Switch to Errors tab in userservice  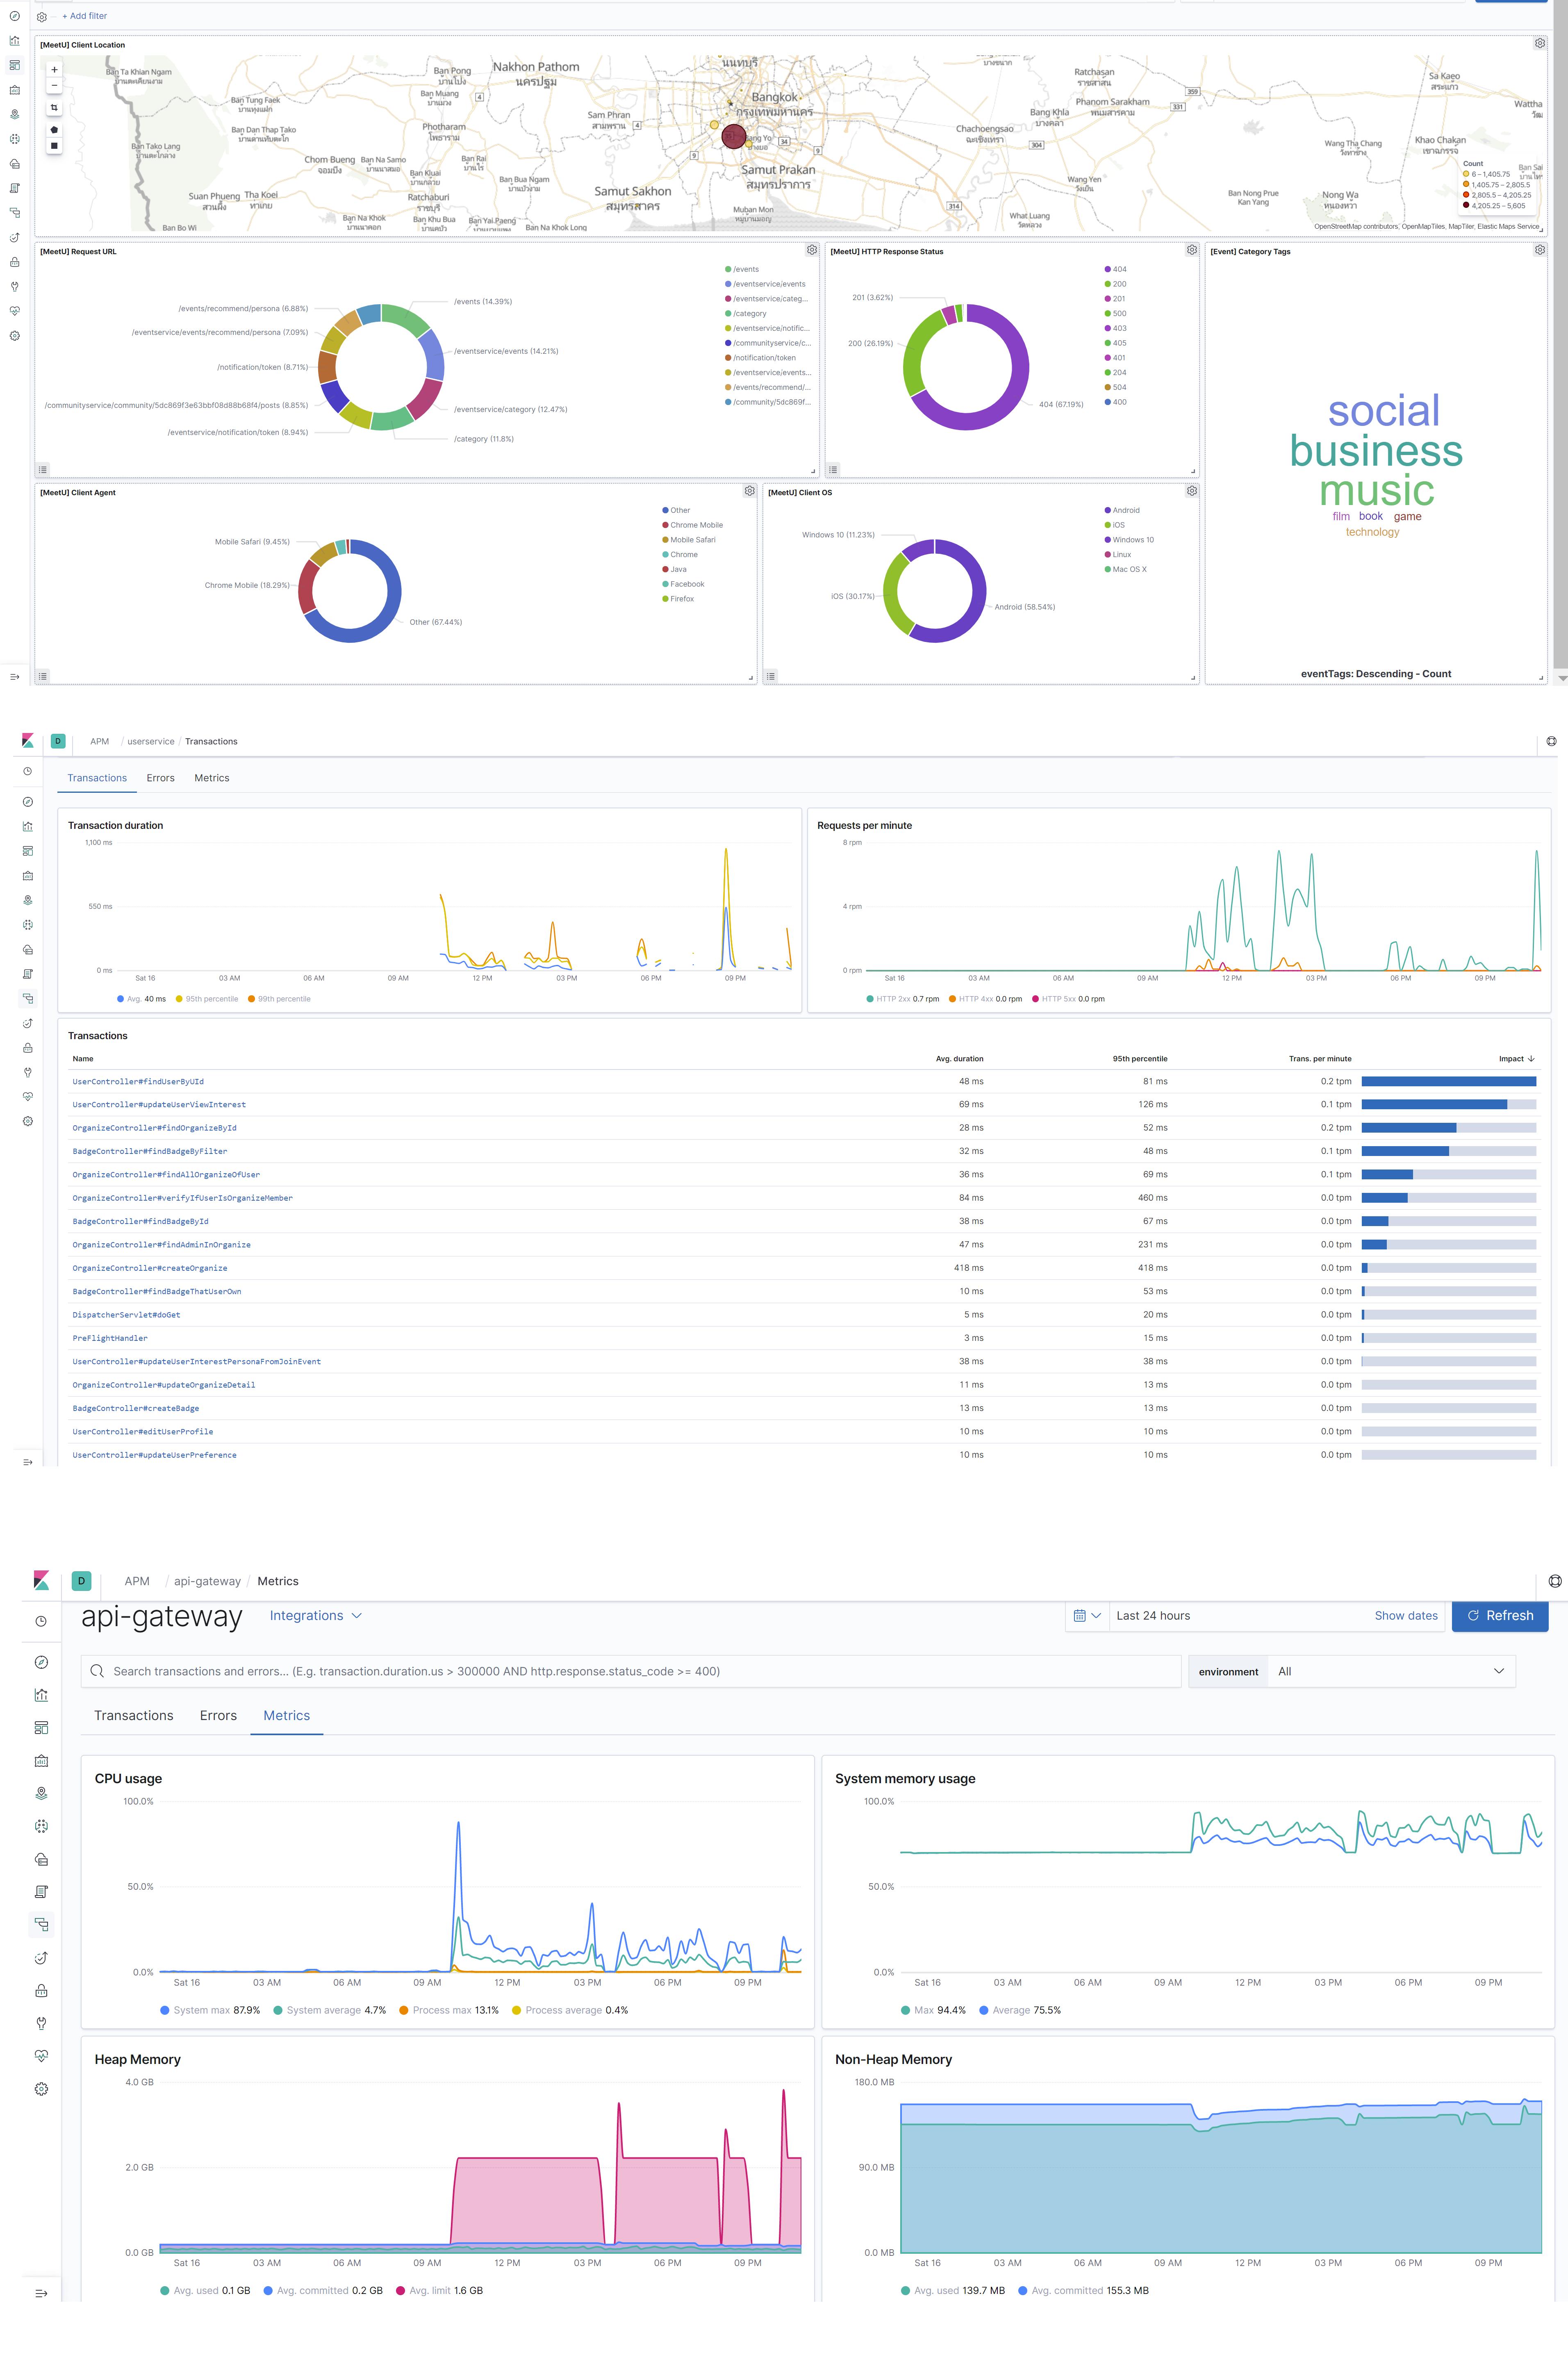(160, 778)
